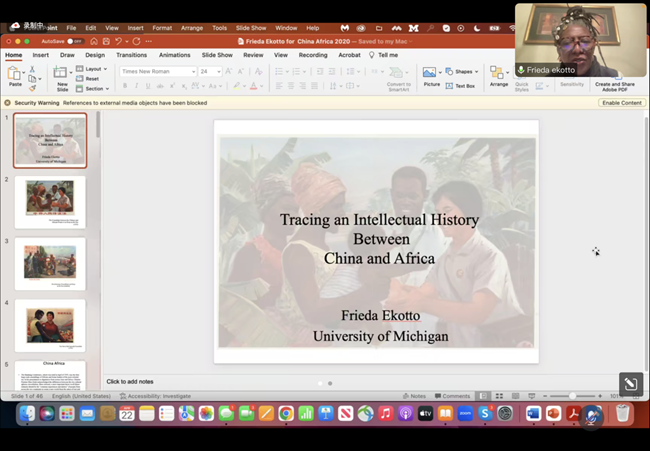Screen dimensions: 650x451
Task: Expand the Layout dropdown
Action: pos(93,69)
